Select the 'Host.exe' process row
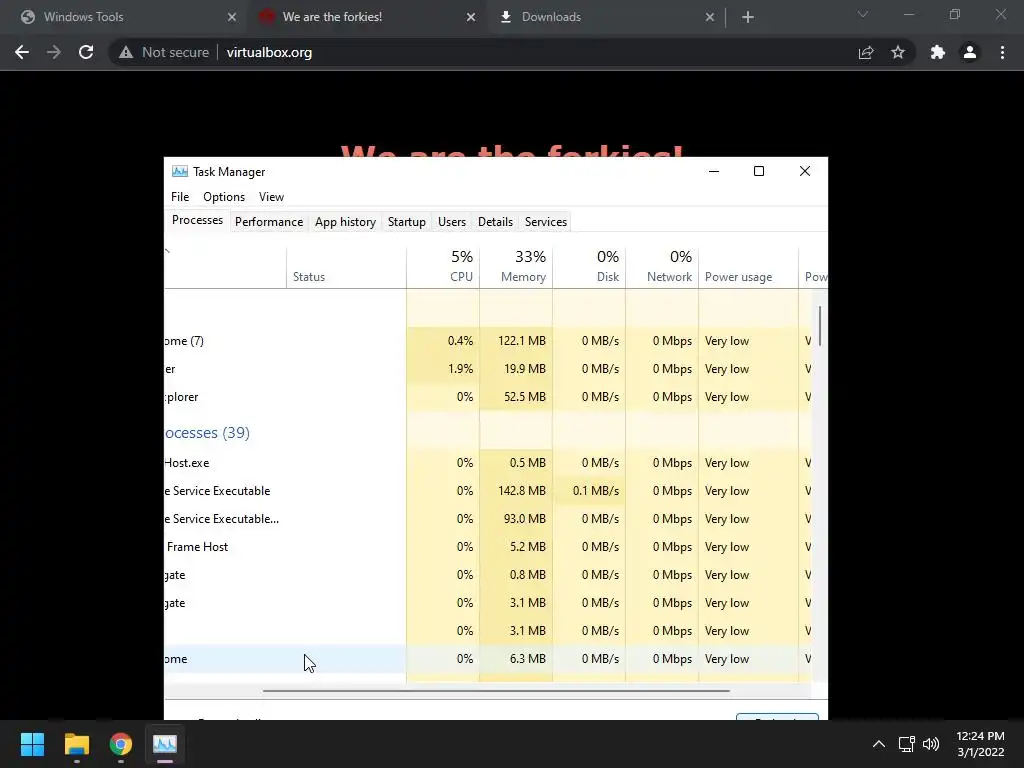The width and height of the screenshot is (1024, 768). pos(487,463)
